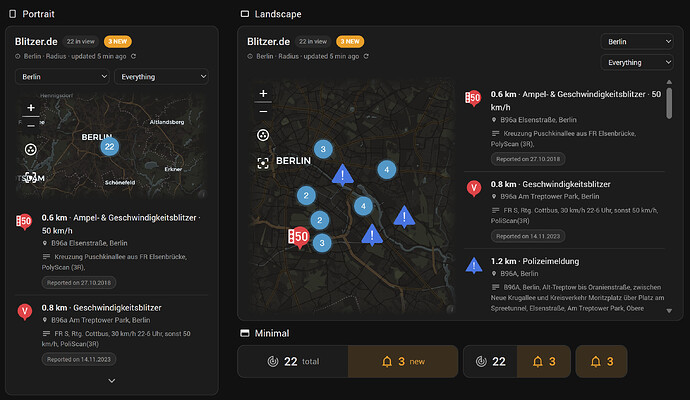The width and height of the screenshot is (690, 400).
Task: Open cluster marker 22 on Portrait map
Action: (110, 147)
